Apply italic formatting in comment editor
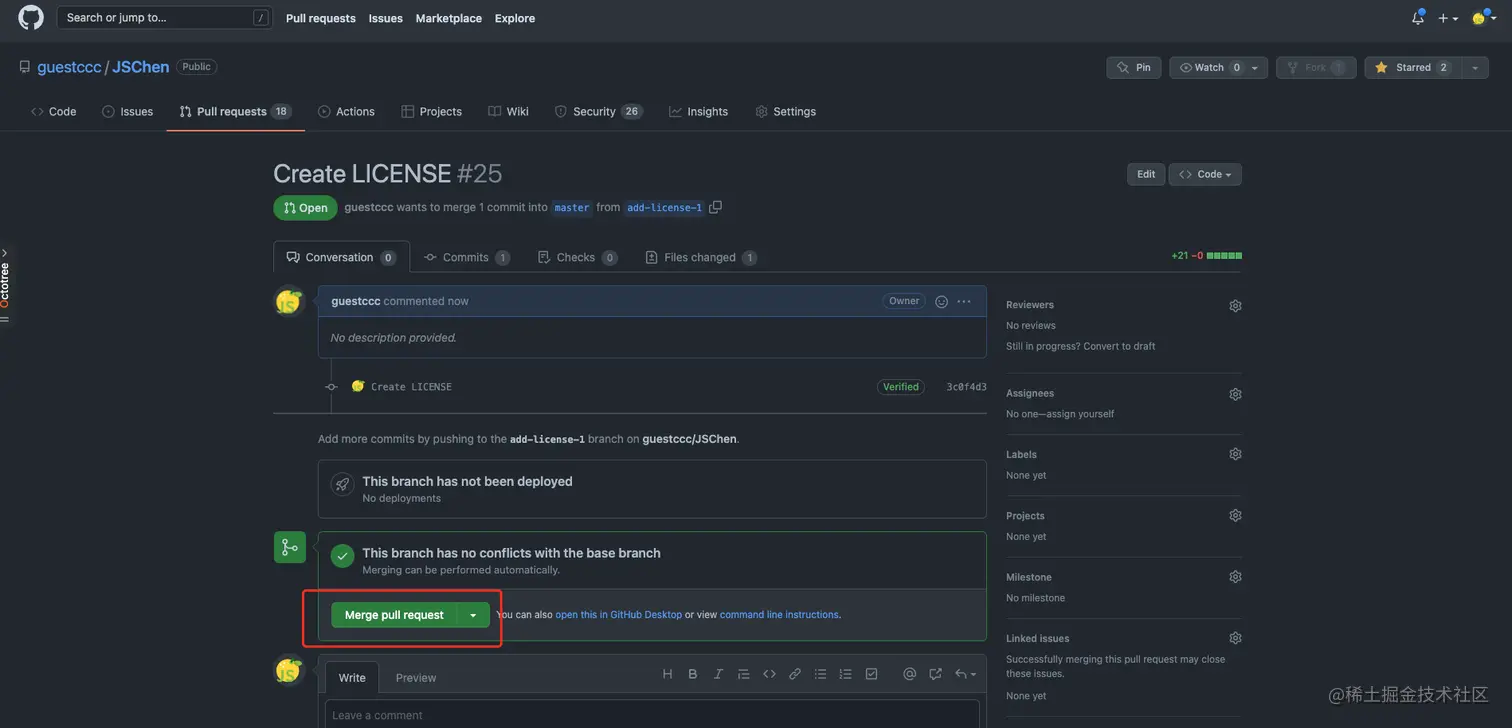This screenshot has height=728, width=1512. (718, 674)
